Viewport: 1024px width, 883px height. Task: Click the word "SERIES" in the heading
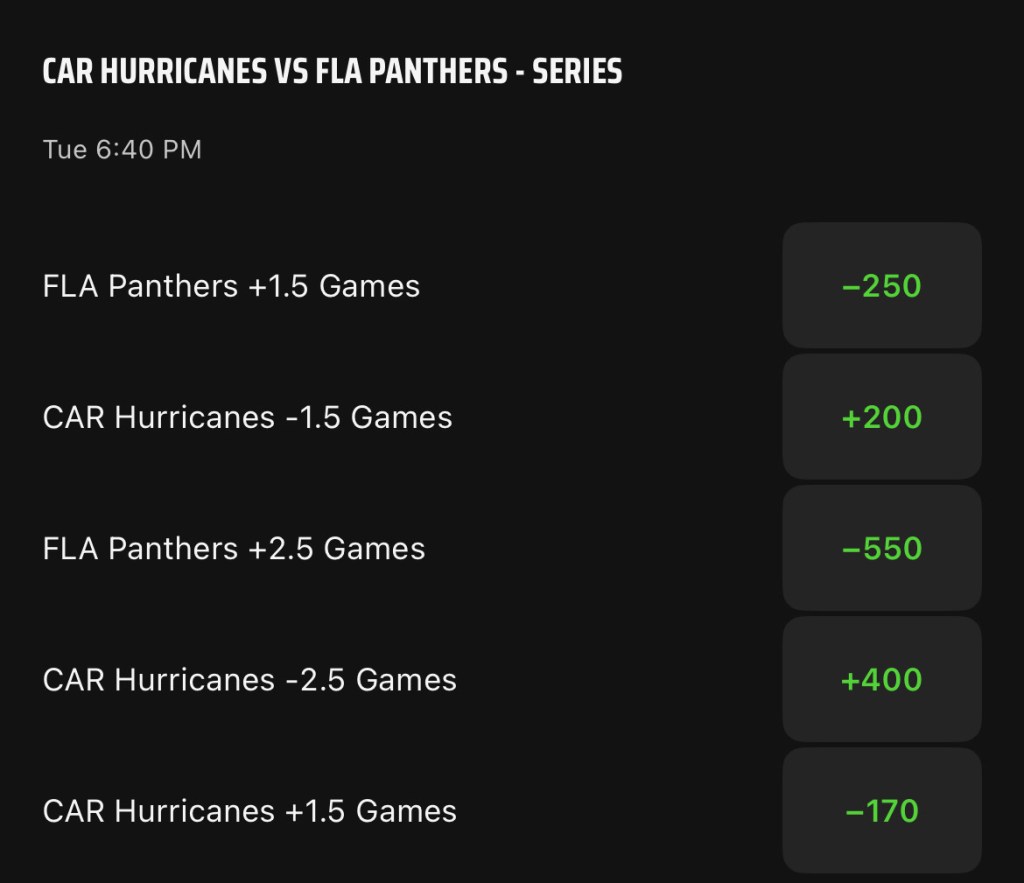[x=577, y=72]
